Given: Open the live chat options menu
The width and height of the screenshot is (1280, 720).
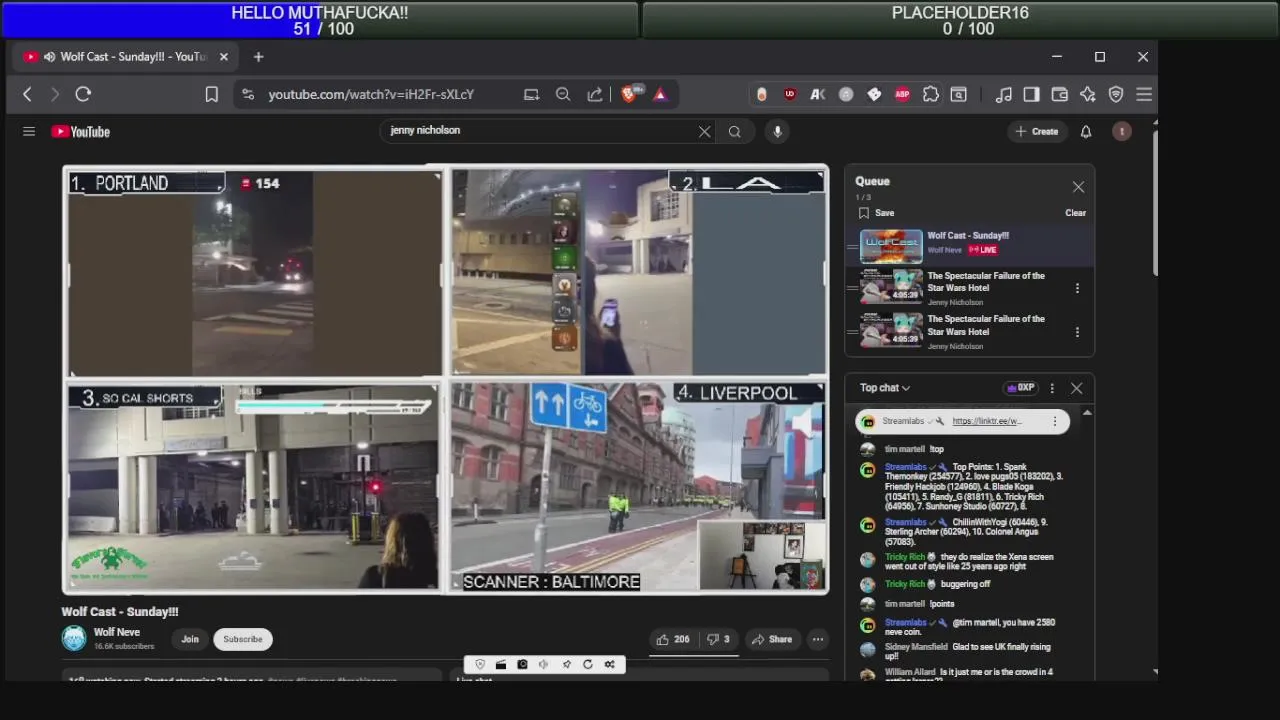Looking at the screenshot, I should pos(1052,388).
